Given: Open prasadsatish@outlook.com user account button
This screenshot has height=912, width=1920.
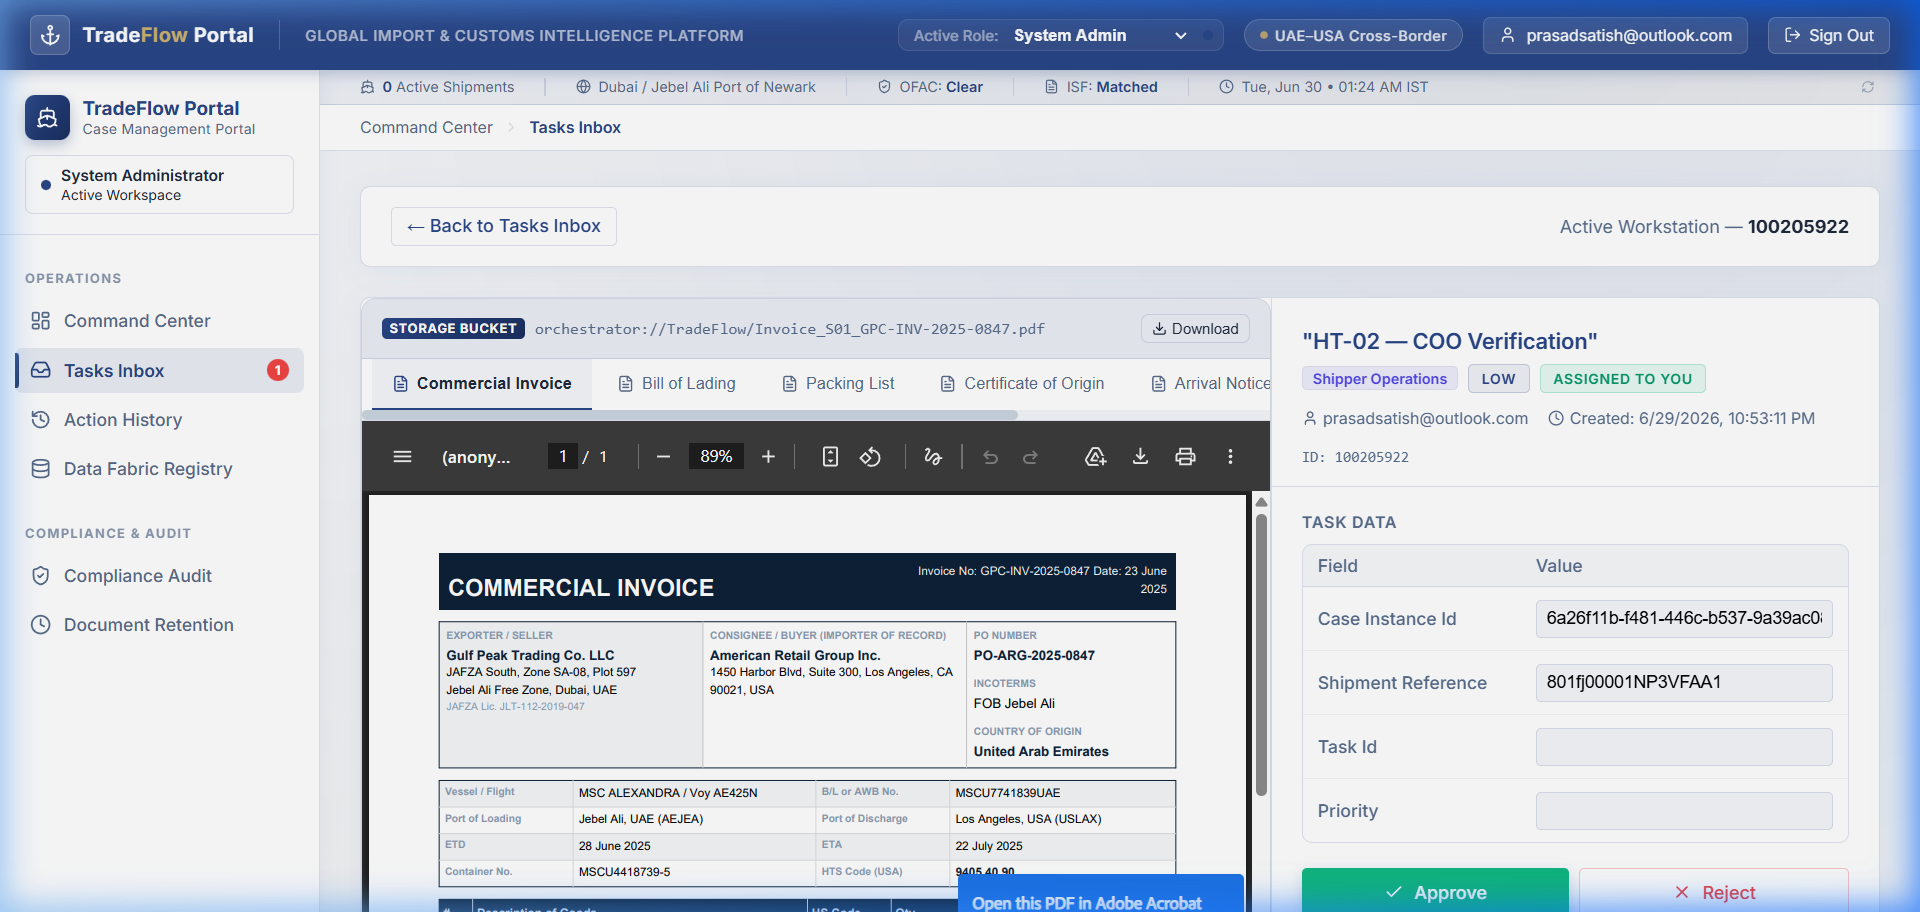Looking at the screenshot, I should [1615, 35].
